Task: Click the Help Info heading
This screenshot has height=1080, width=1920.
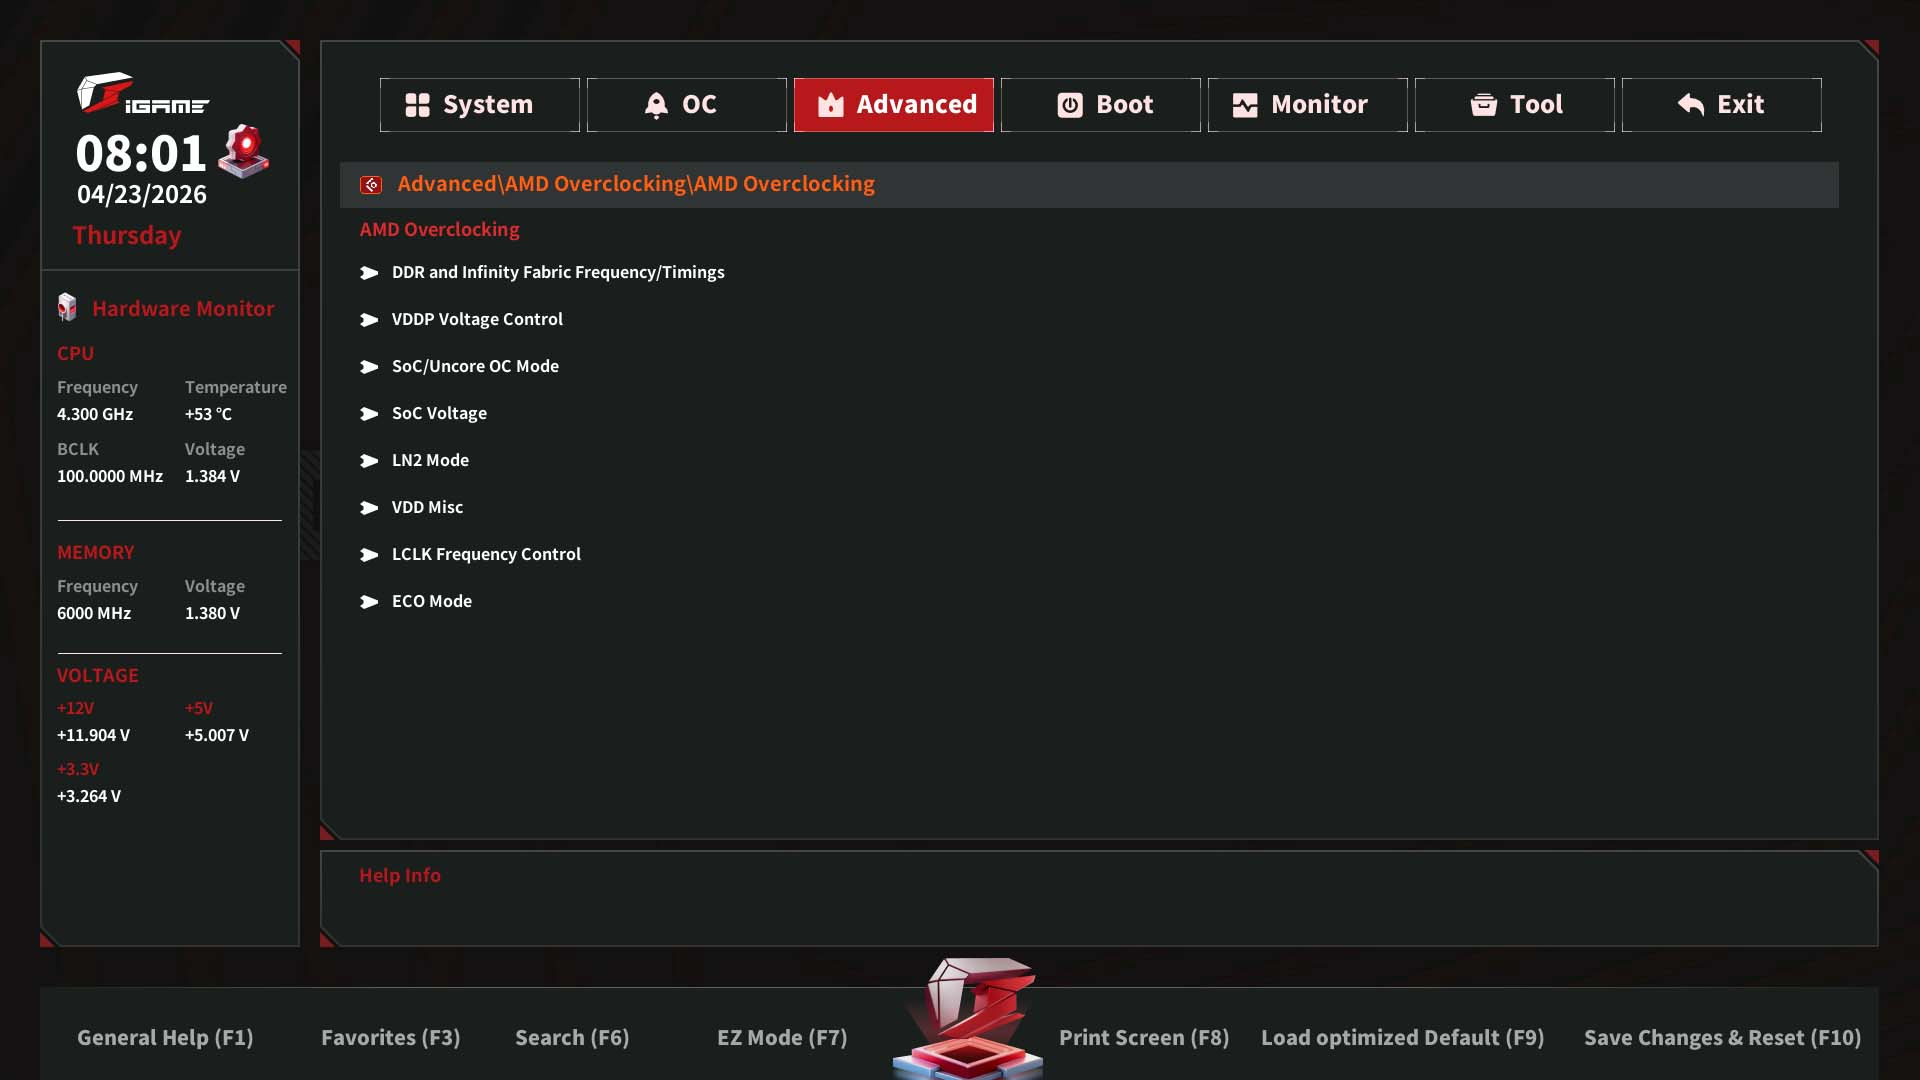Action: coord(400,875)
